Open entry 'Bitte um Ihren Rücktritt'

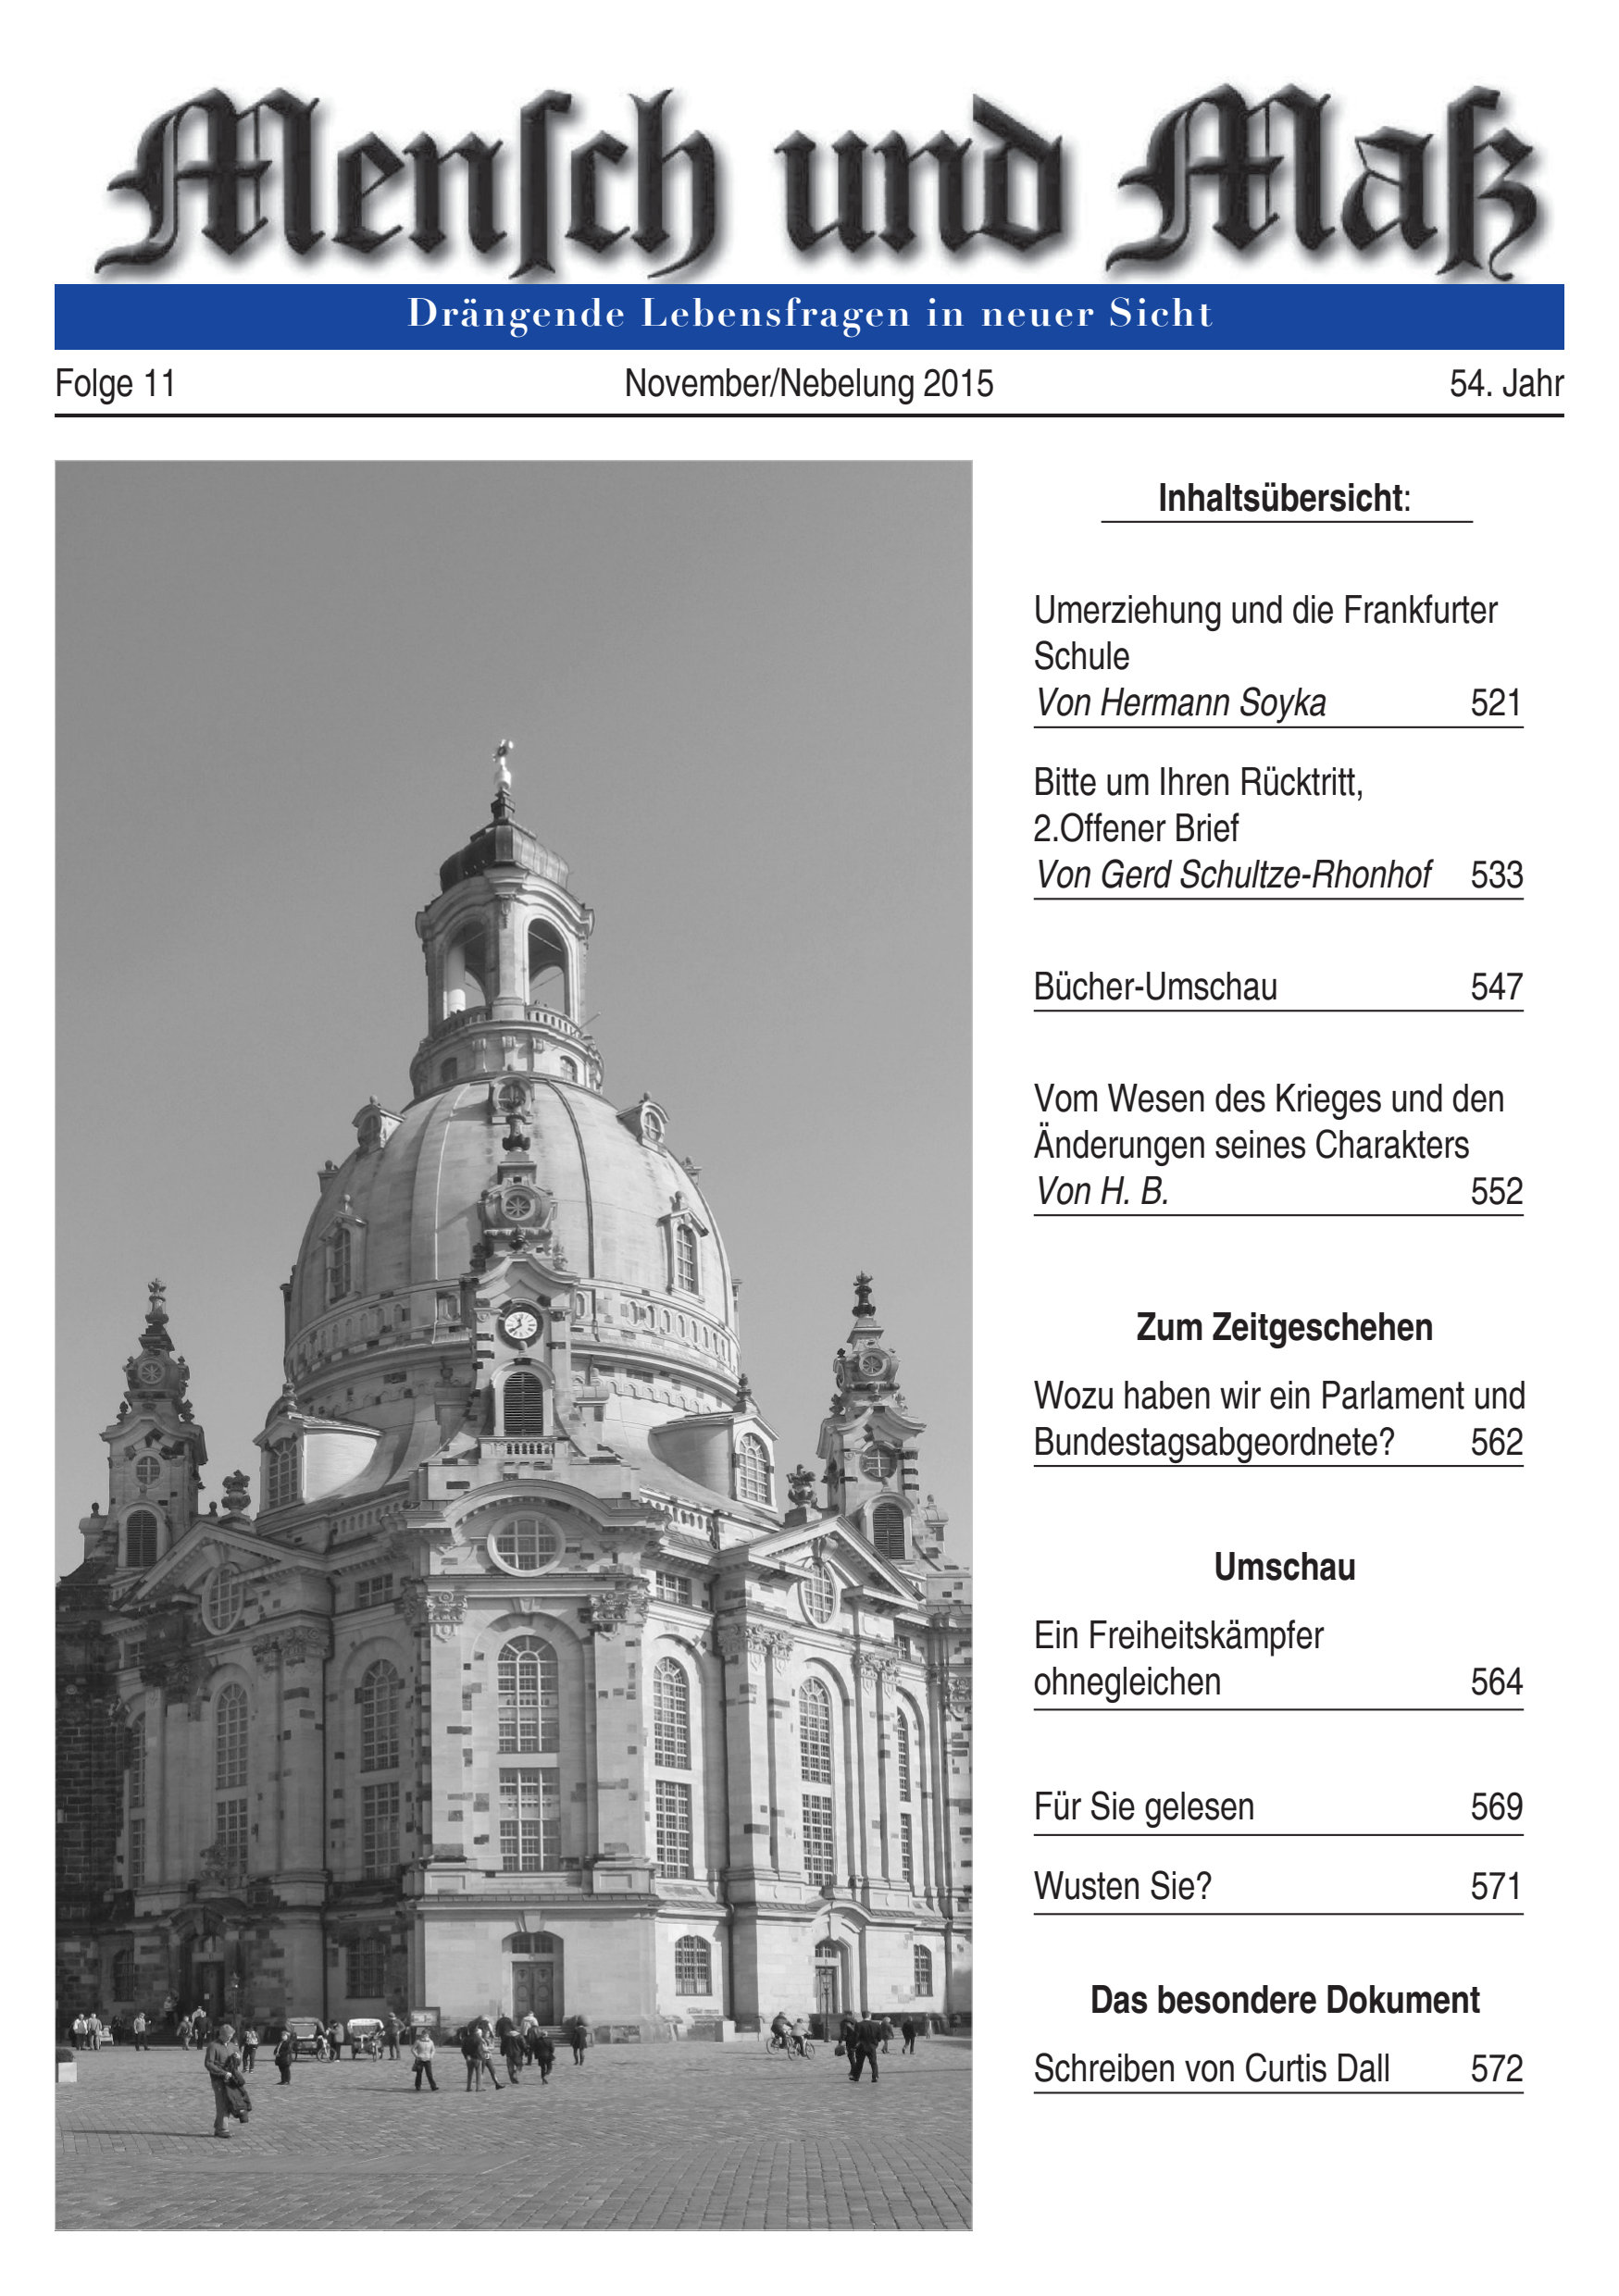pos(1198,782)
